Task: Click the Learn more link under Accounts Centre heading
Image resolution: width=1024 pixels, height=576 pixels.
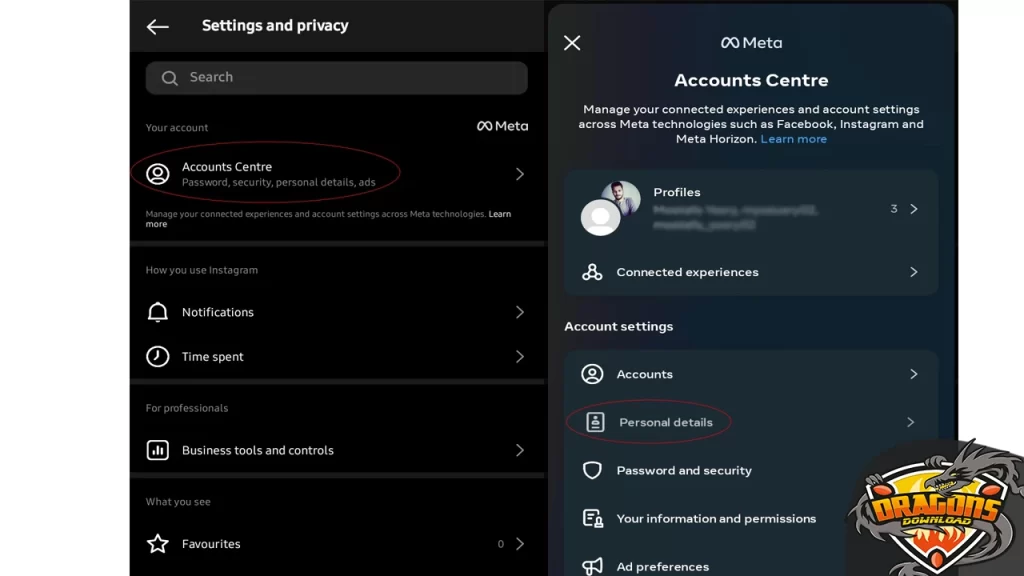Action: coord(793,139)
